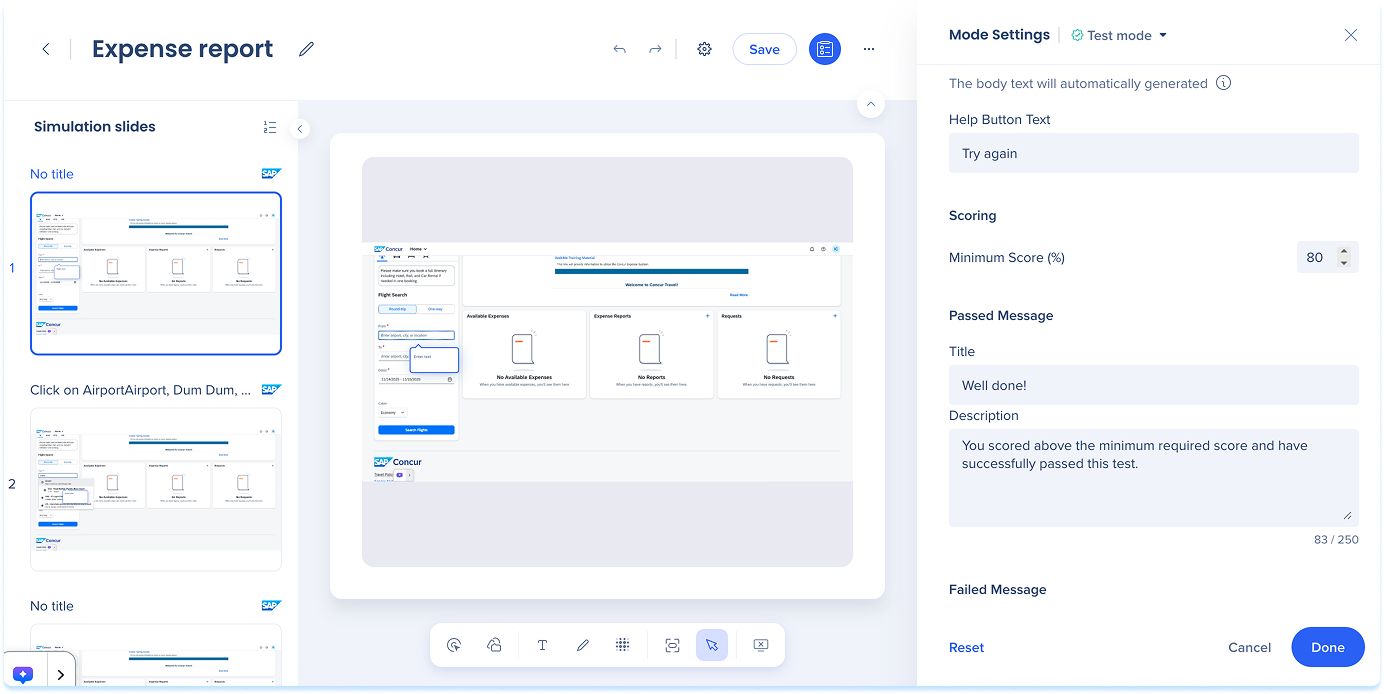Collapse the top panel chevron above canvas
1384x694 pixels.
[x=870, y=104]
